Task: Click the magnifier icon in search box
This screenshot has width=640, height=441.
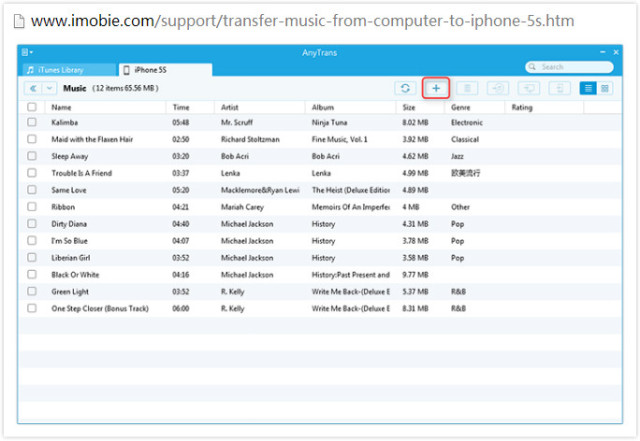Action: click(532, 67)
